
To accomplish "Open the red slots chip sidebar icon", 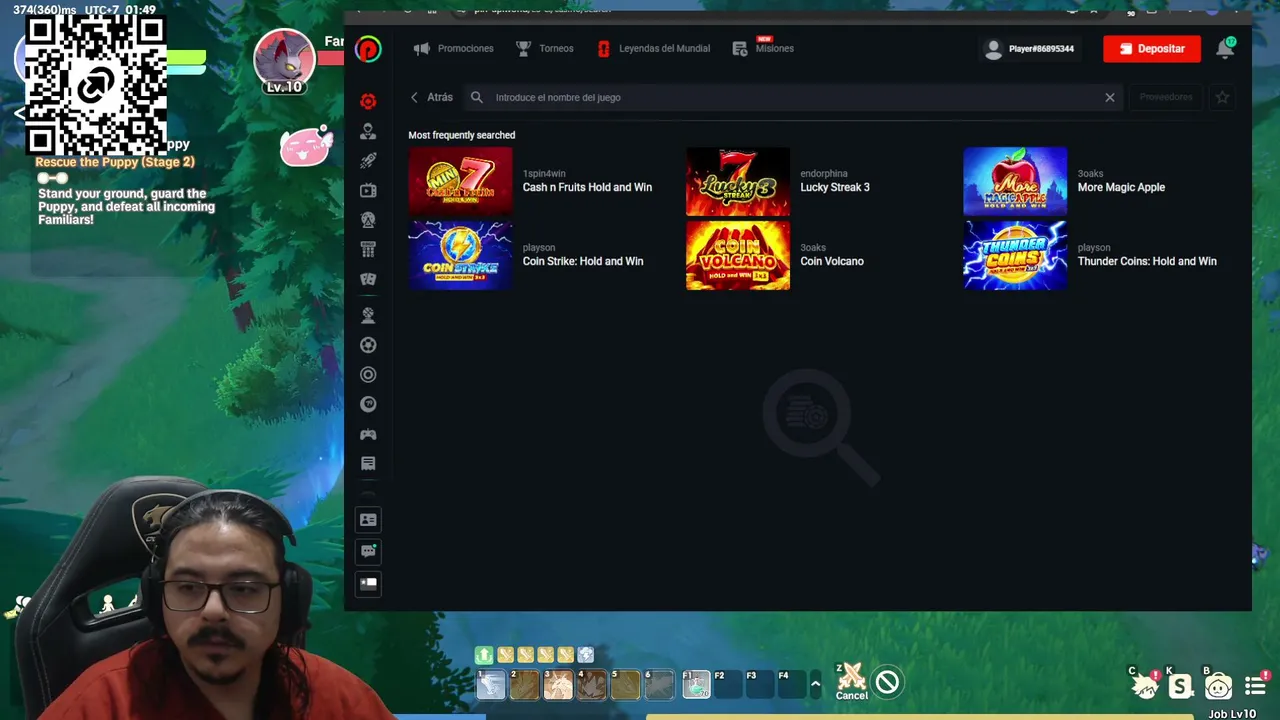I will pos(368,101).
